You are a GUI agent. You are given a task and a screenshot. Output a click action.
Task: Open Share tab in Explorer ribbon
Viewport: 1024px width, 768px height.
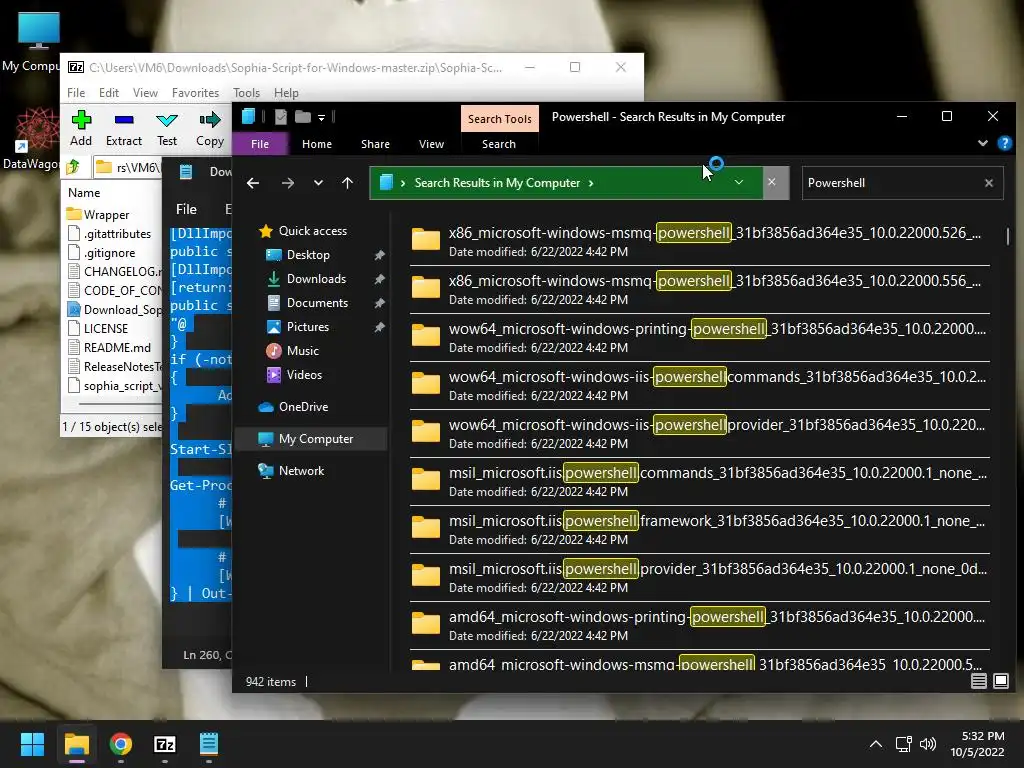click(375, 144)
